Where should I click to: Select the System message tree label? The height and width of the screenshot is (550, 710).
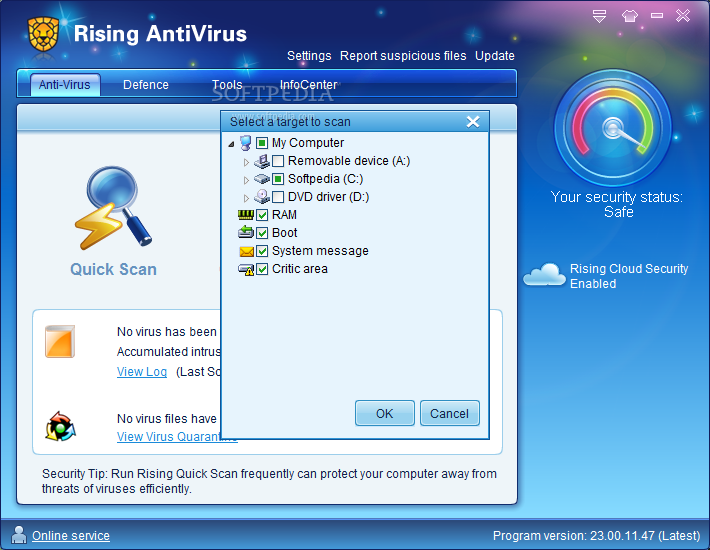tap(320, 251)
